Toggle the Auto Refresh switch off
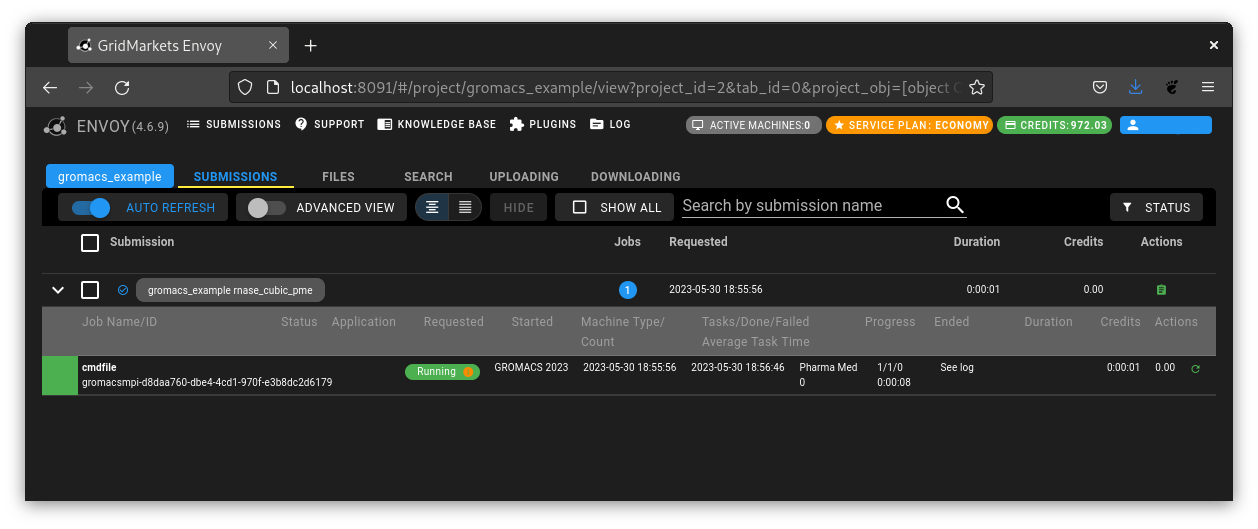Viewport: 1258px width, 529px height. pos(91,207)
